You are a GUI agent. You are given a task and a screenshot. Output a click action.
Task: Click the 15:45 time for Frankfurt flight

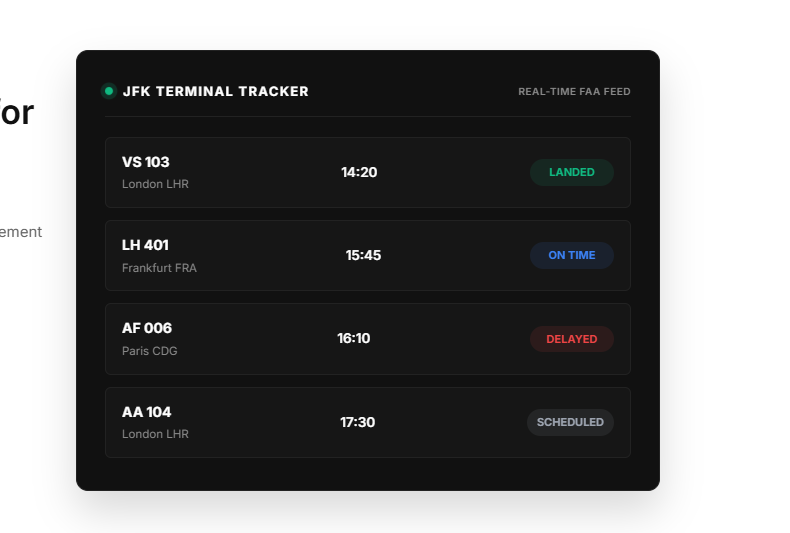click(363, 255)
